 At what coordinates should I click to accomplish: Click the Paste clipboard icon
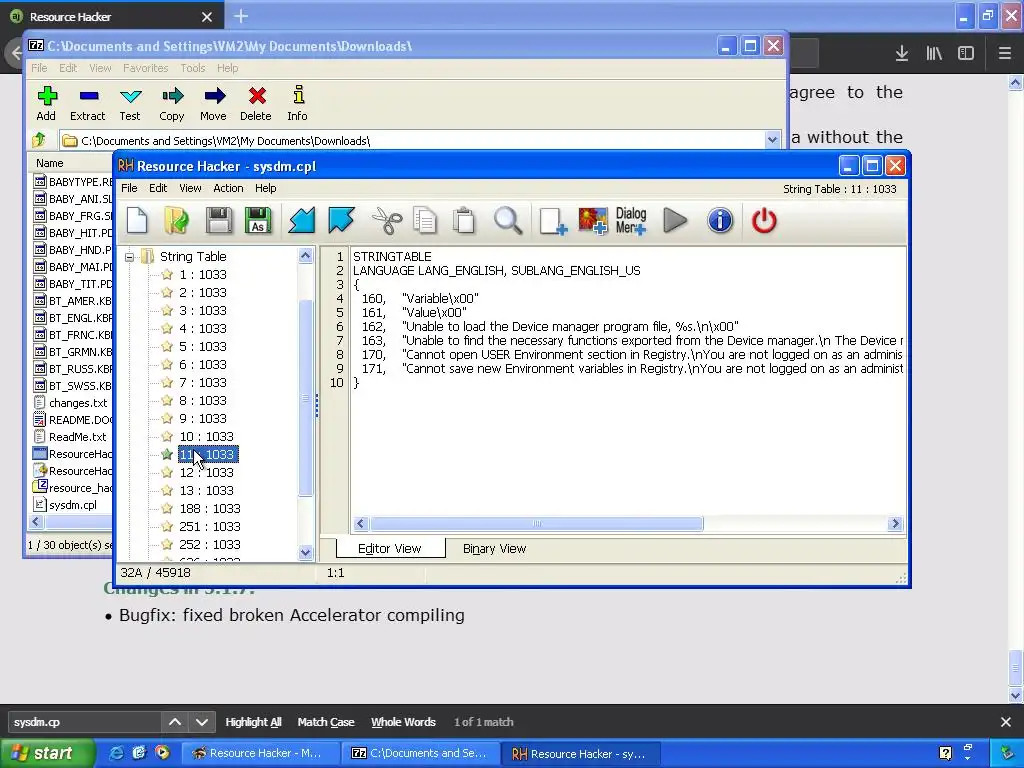click(x=464, y=220)
